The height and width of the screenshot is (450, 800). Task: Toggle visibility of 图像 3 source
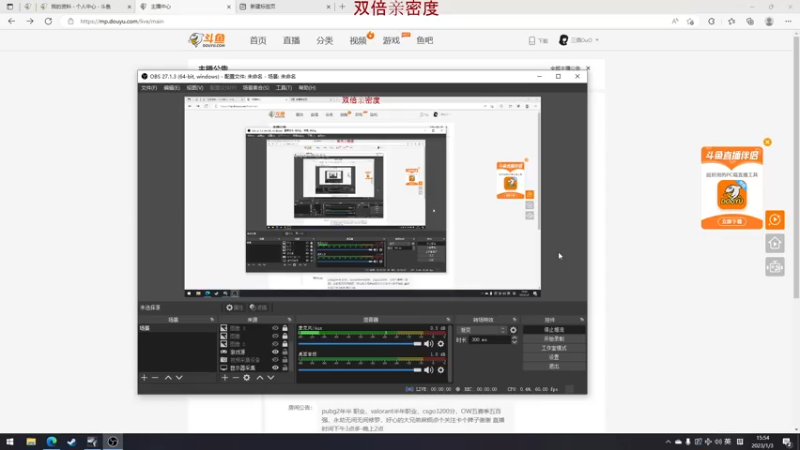click(x=276, y=328)
